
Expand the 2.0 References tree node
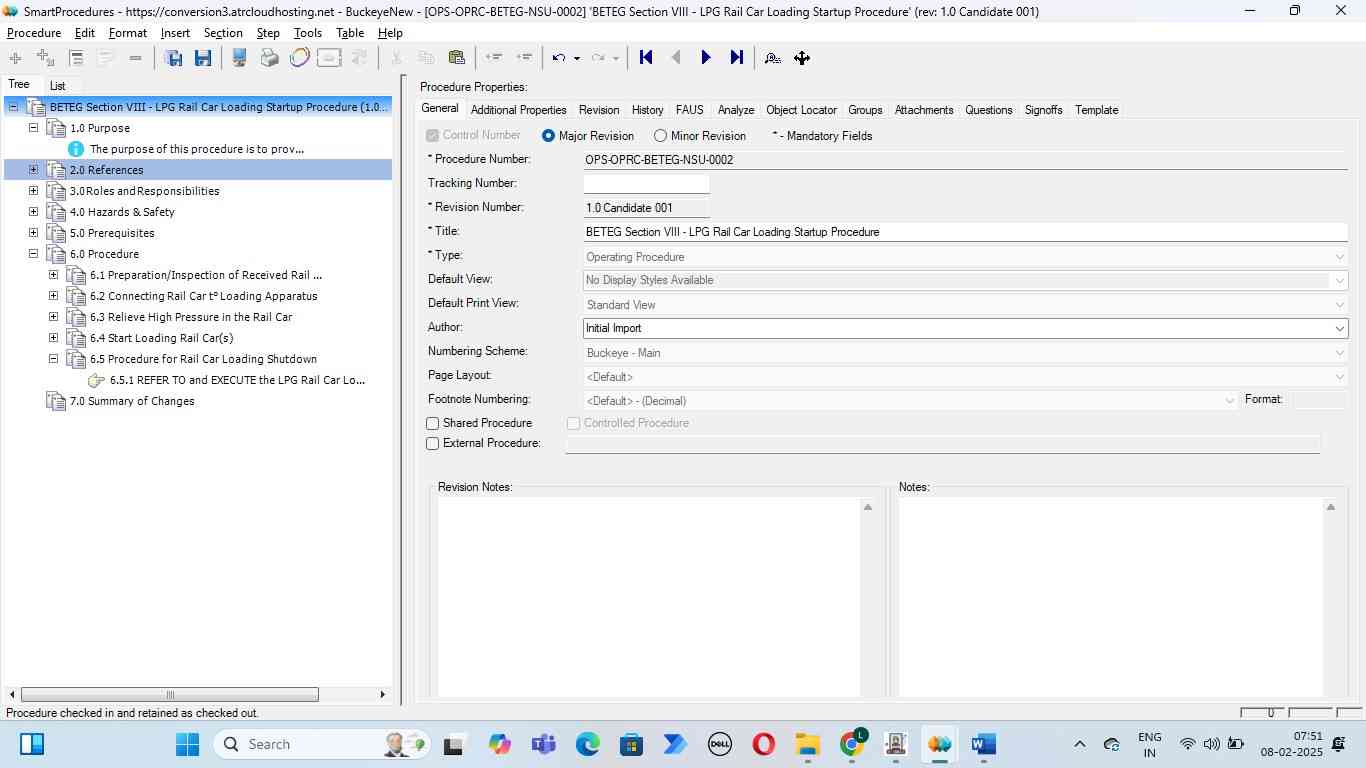pyautogui.click(x=33, y=170)
